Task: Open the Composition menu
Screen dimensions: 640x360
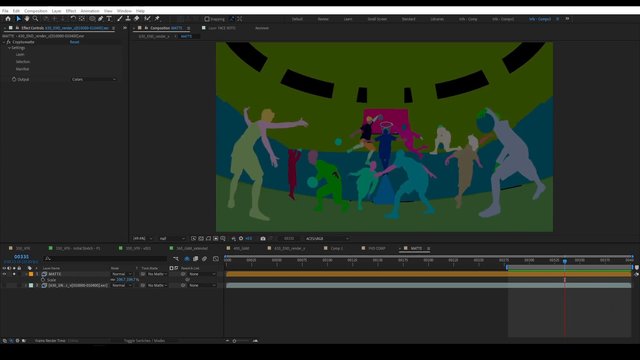Action: (x=36, y=11)
